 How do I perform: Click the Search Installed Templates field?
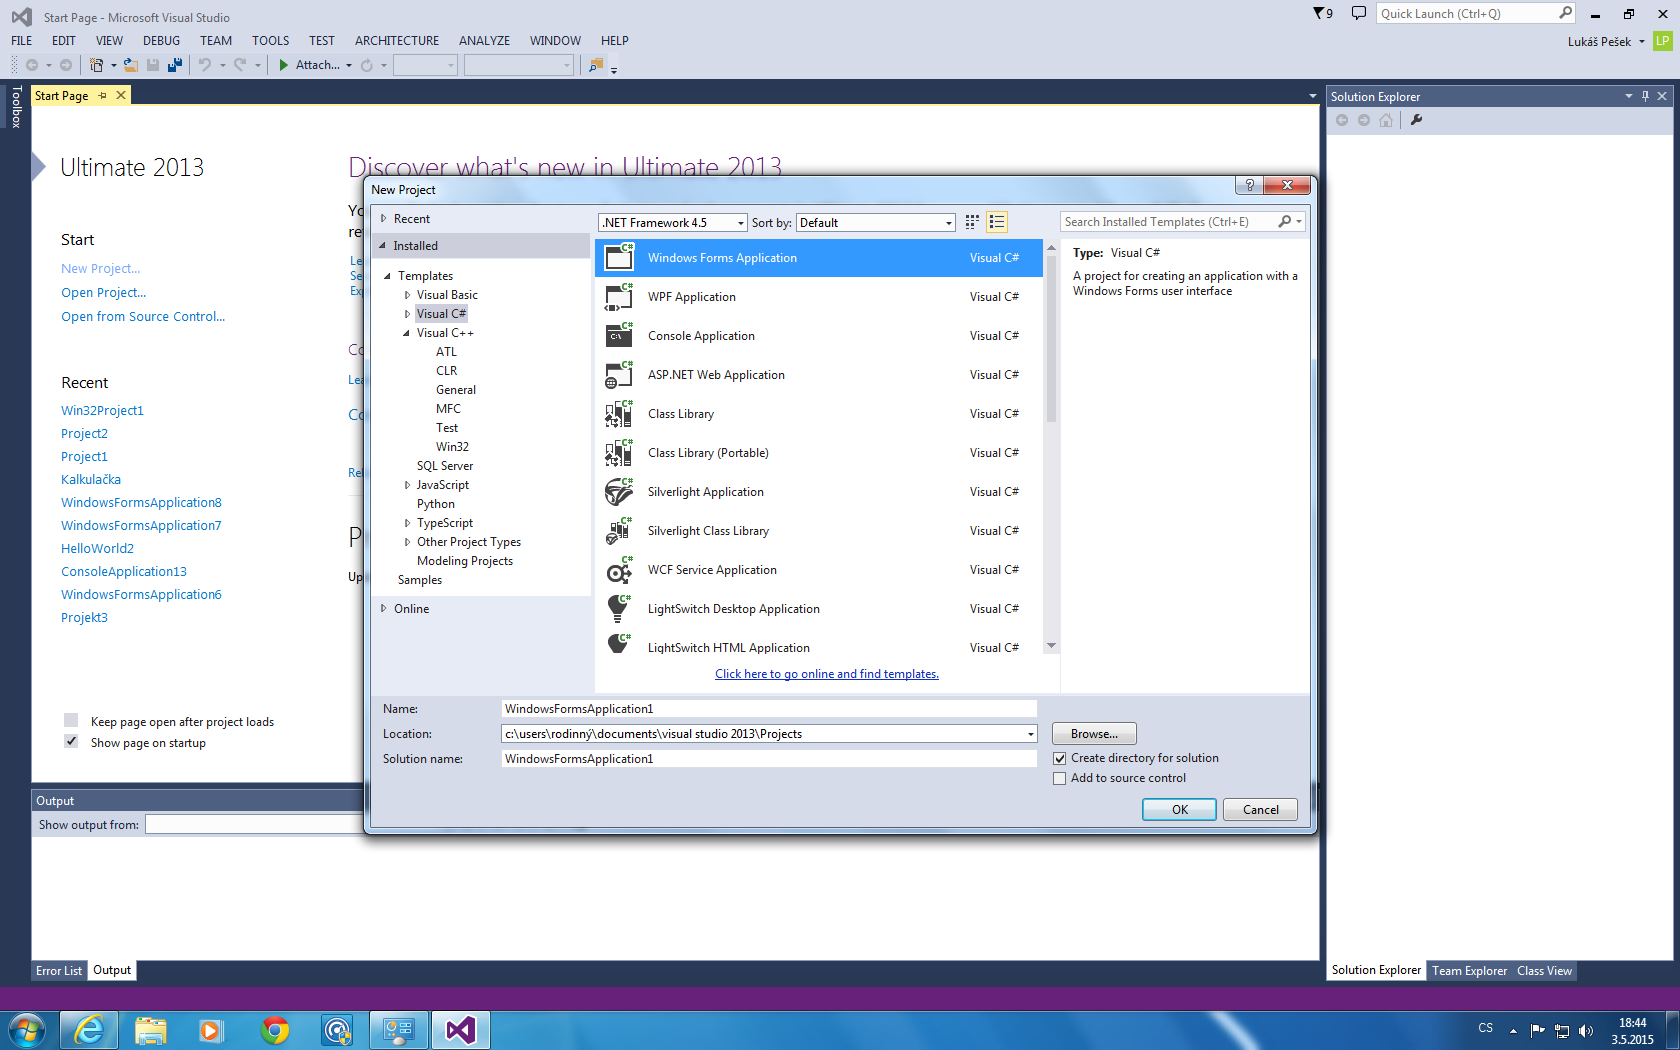(1169, 222)
